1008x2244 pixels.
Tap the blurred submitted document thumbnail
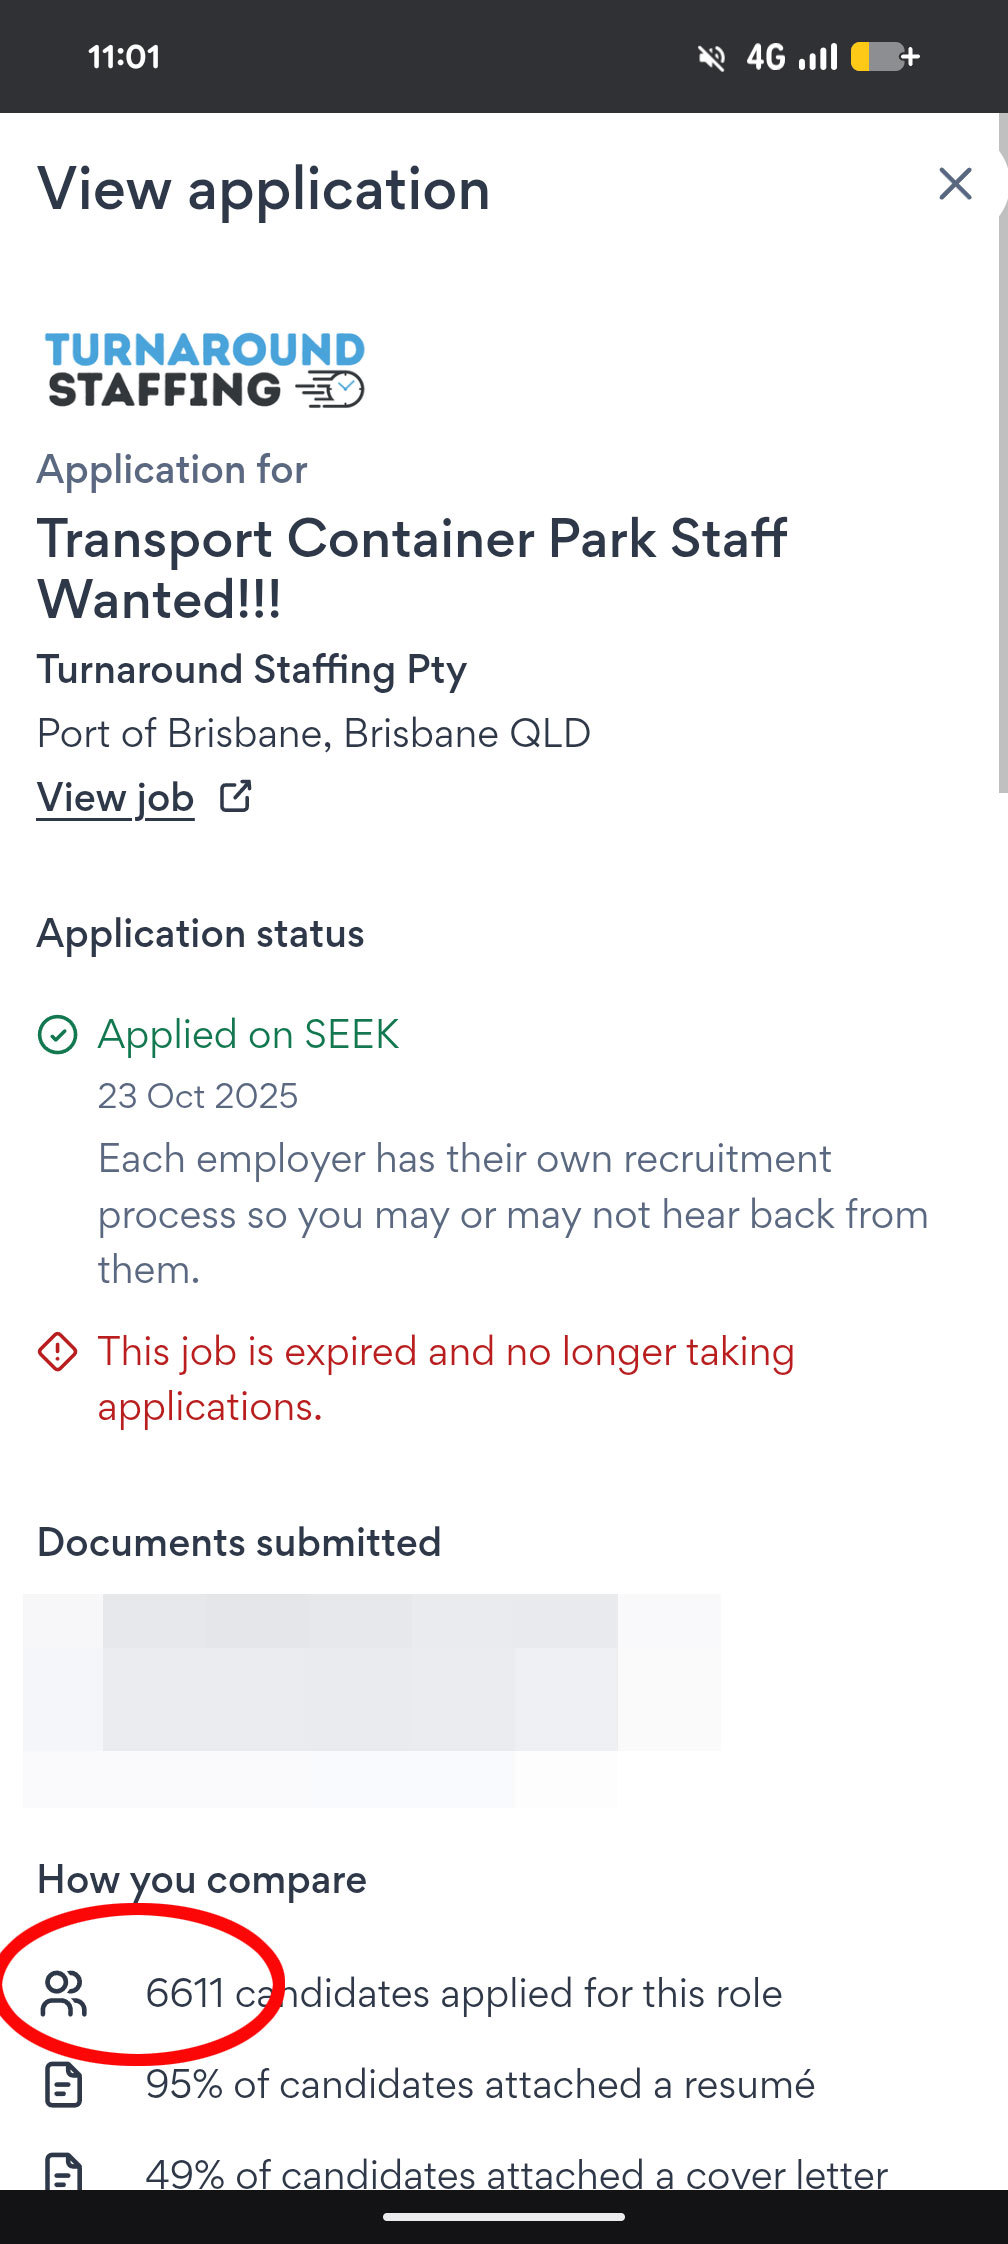[x=370, y=1698]
